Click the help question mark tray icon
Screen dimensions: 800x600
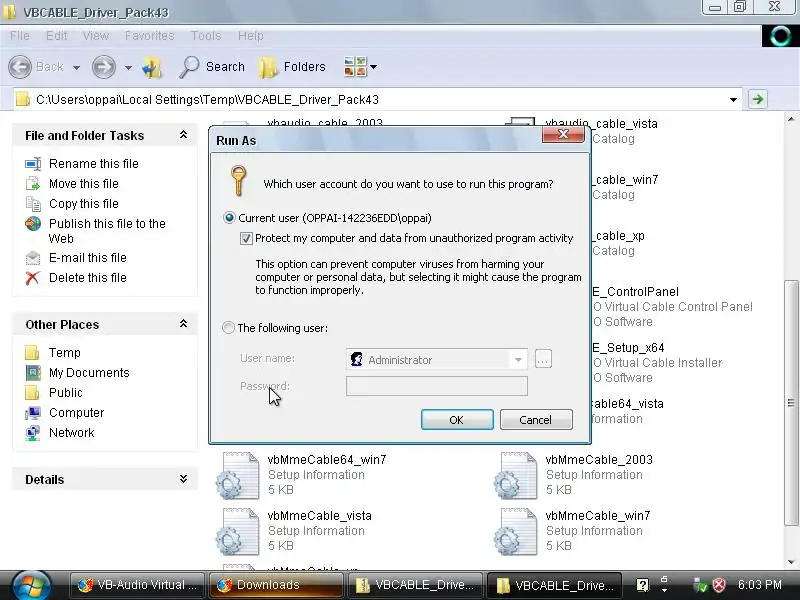click(x=642, y=585)
